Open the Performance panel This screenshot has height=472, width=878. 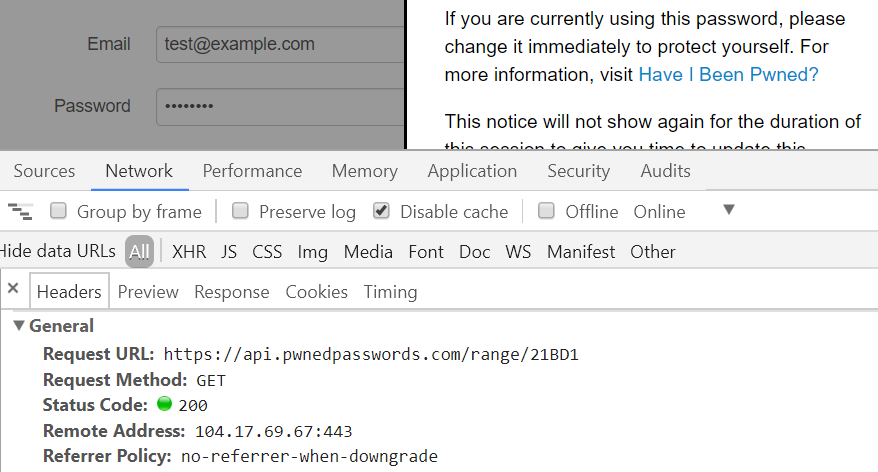(252, 171)
